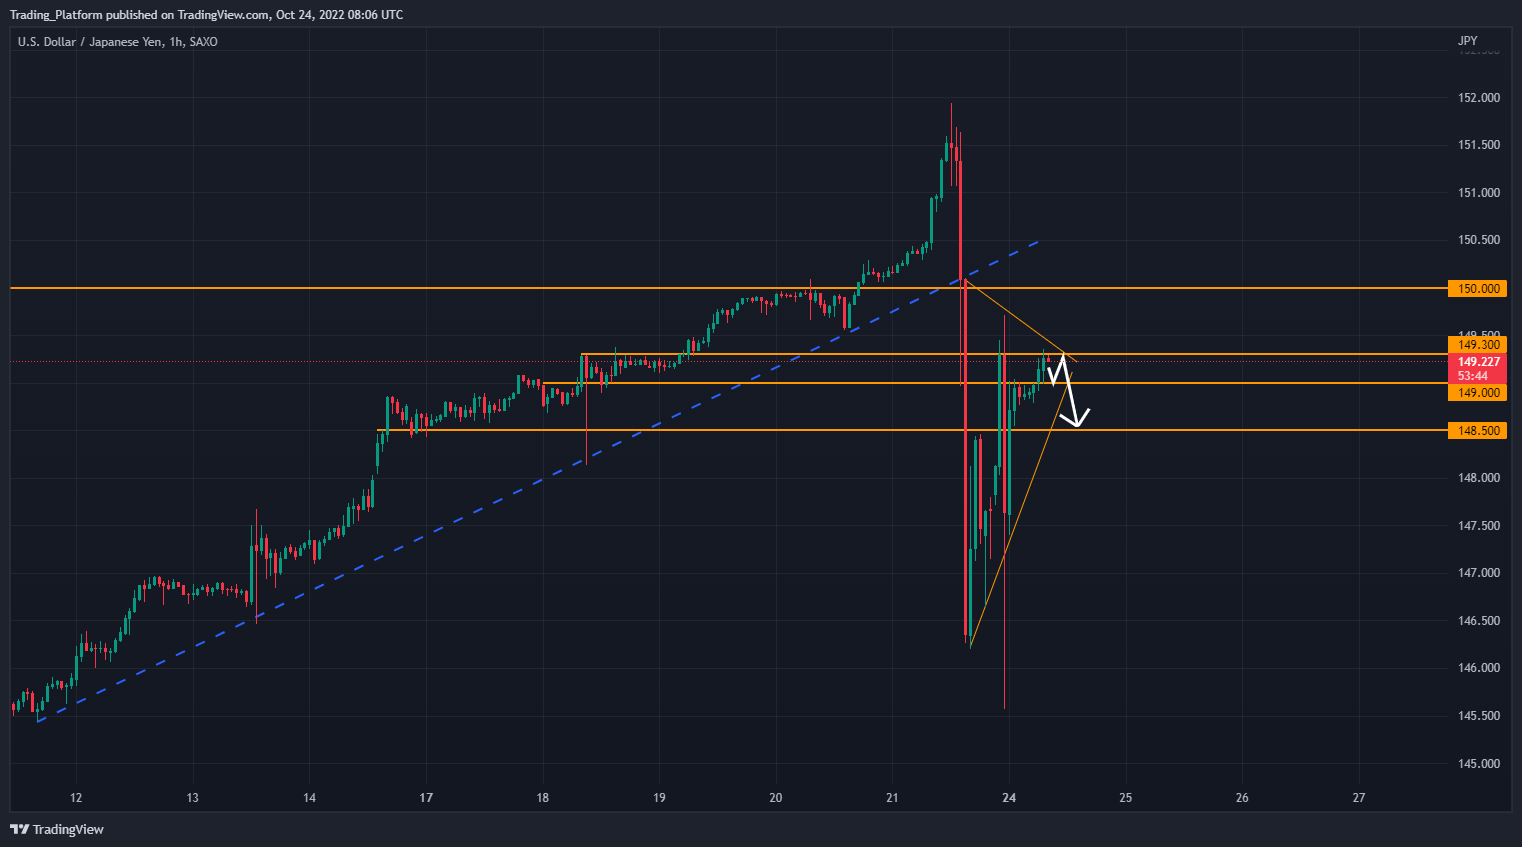Click date 17 on the time axis

426,798
